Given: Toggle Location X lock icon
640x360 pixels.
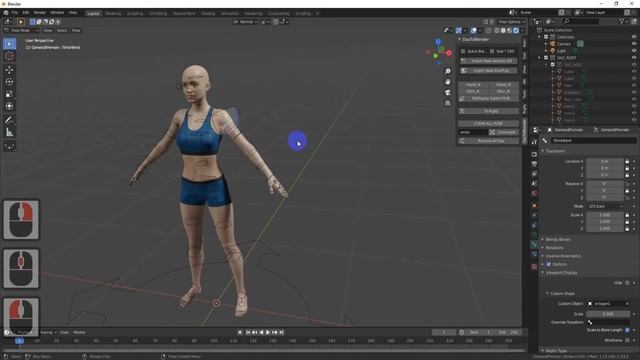Looking at the screenshot, I should pyautogui.click(x=627, y=162).
